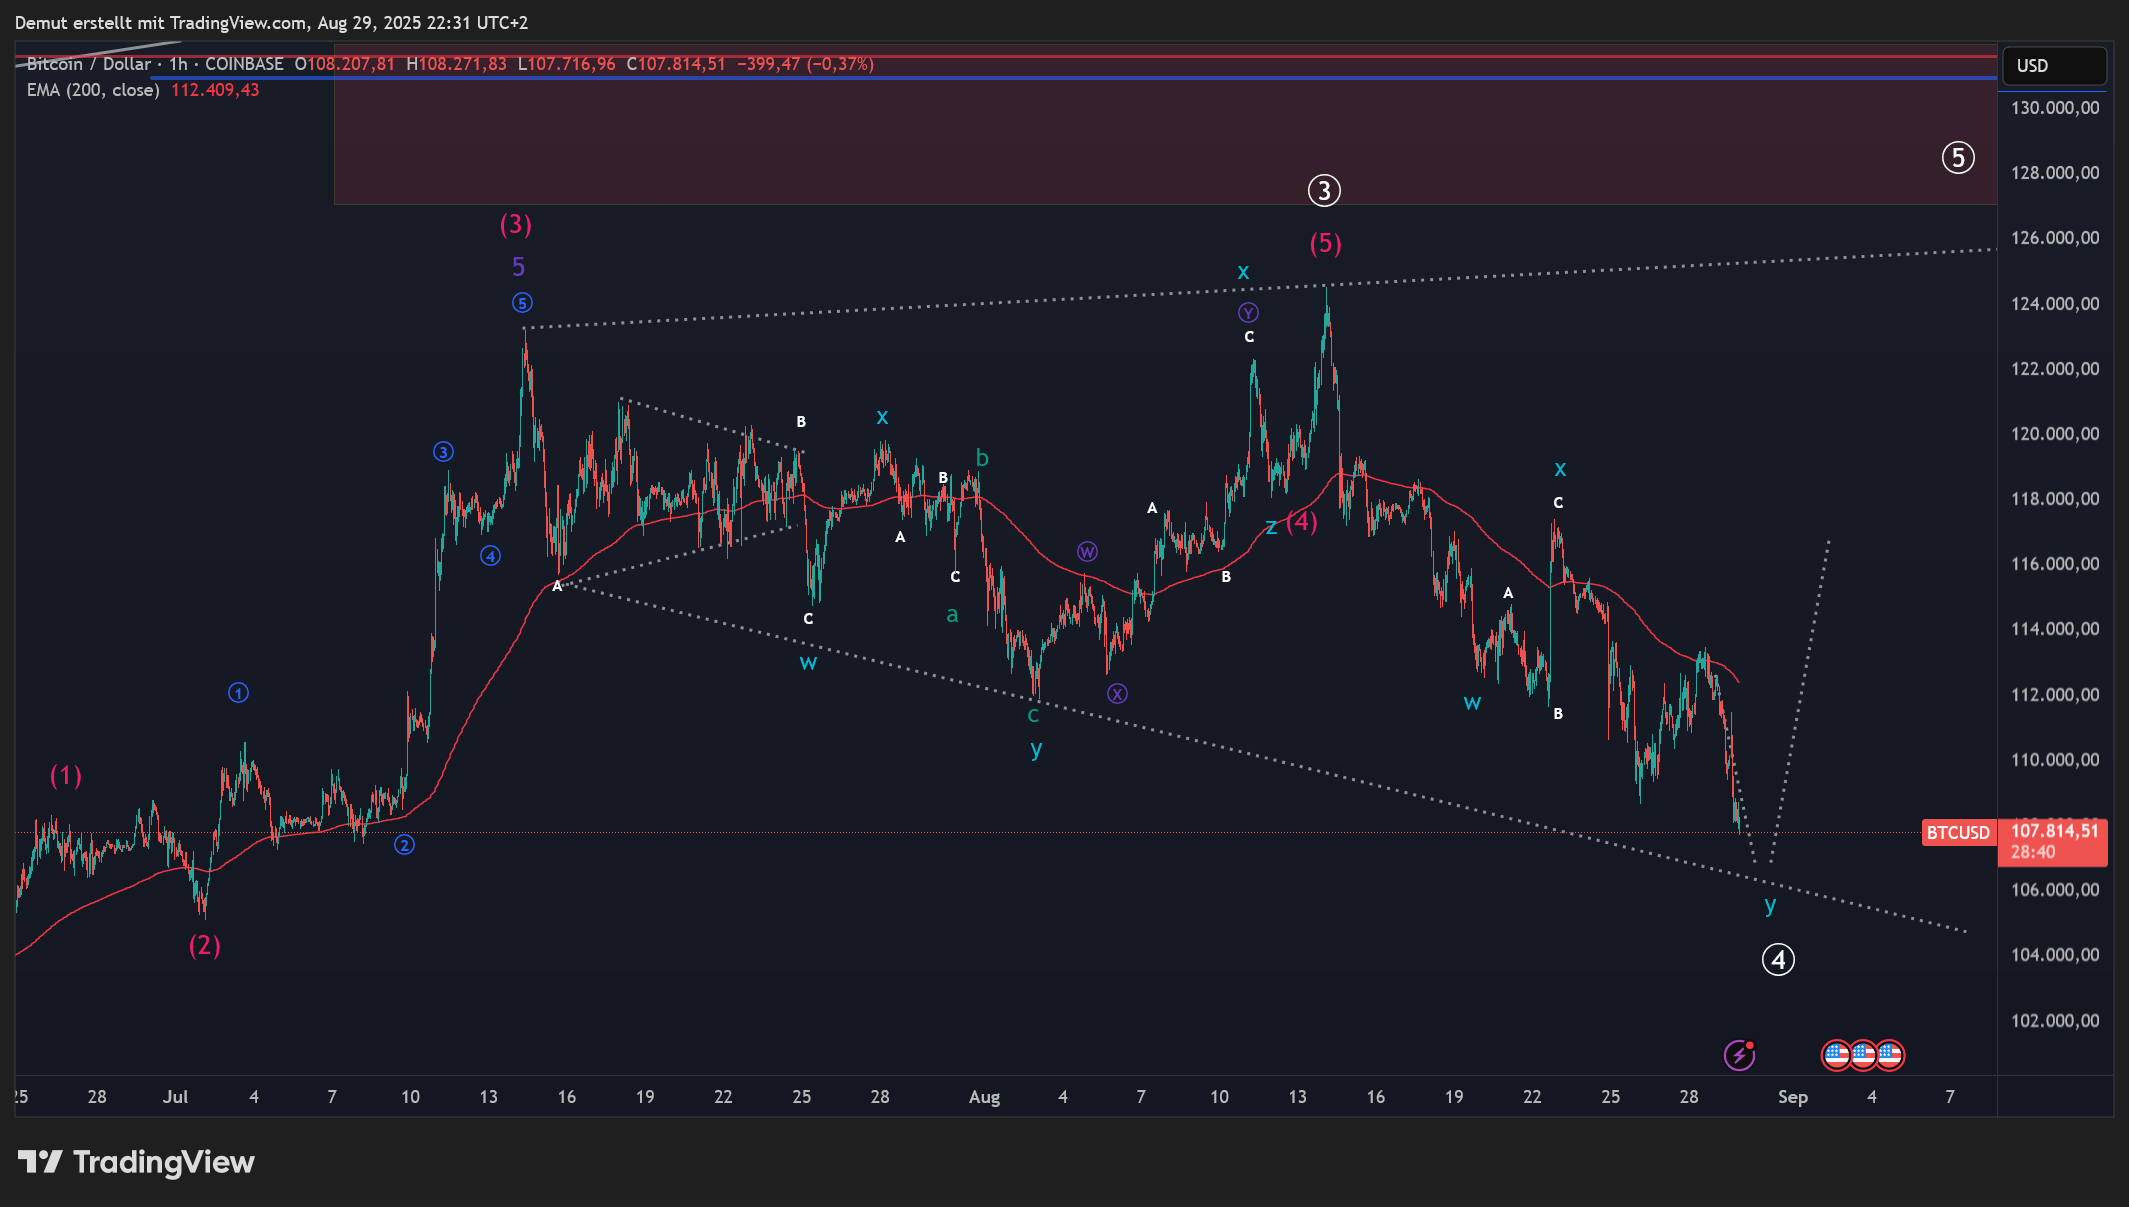Image resolution: width=2129 pixels, height=1207 pixels.
Task: Select the white circled 4 wave label
Action: (1778, 960)
